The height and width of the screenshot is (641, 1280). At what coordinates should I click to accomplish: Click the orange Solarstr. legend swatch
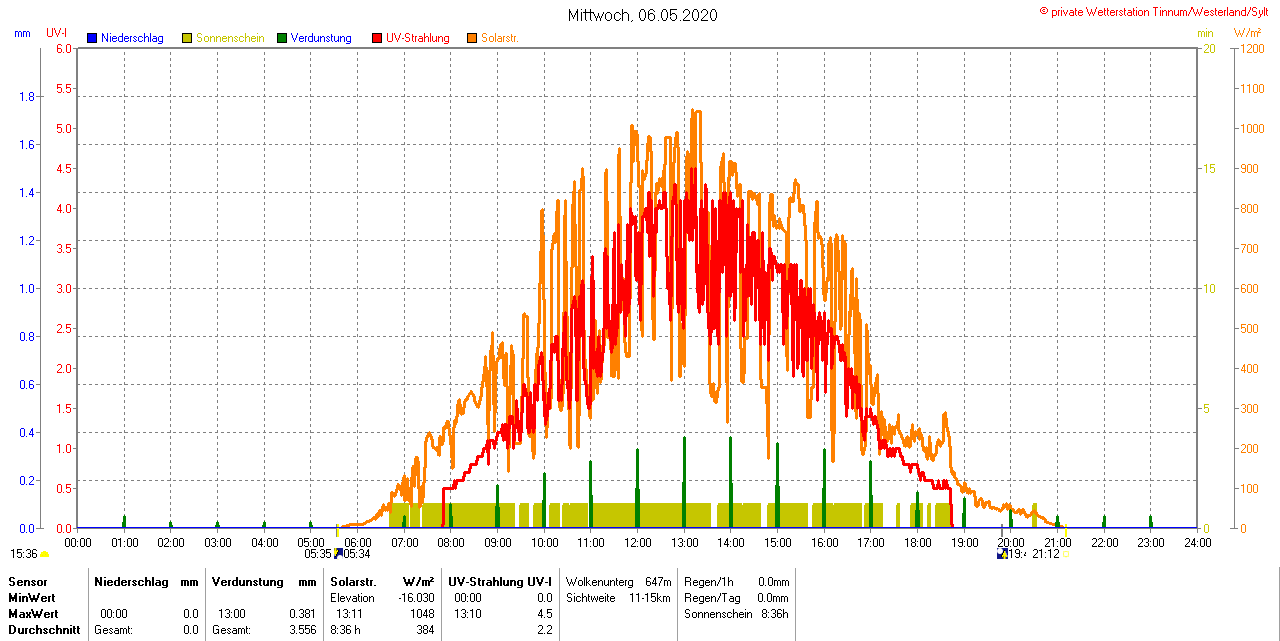[472, 38]
